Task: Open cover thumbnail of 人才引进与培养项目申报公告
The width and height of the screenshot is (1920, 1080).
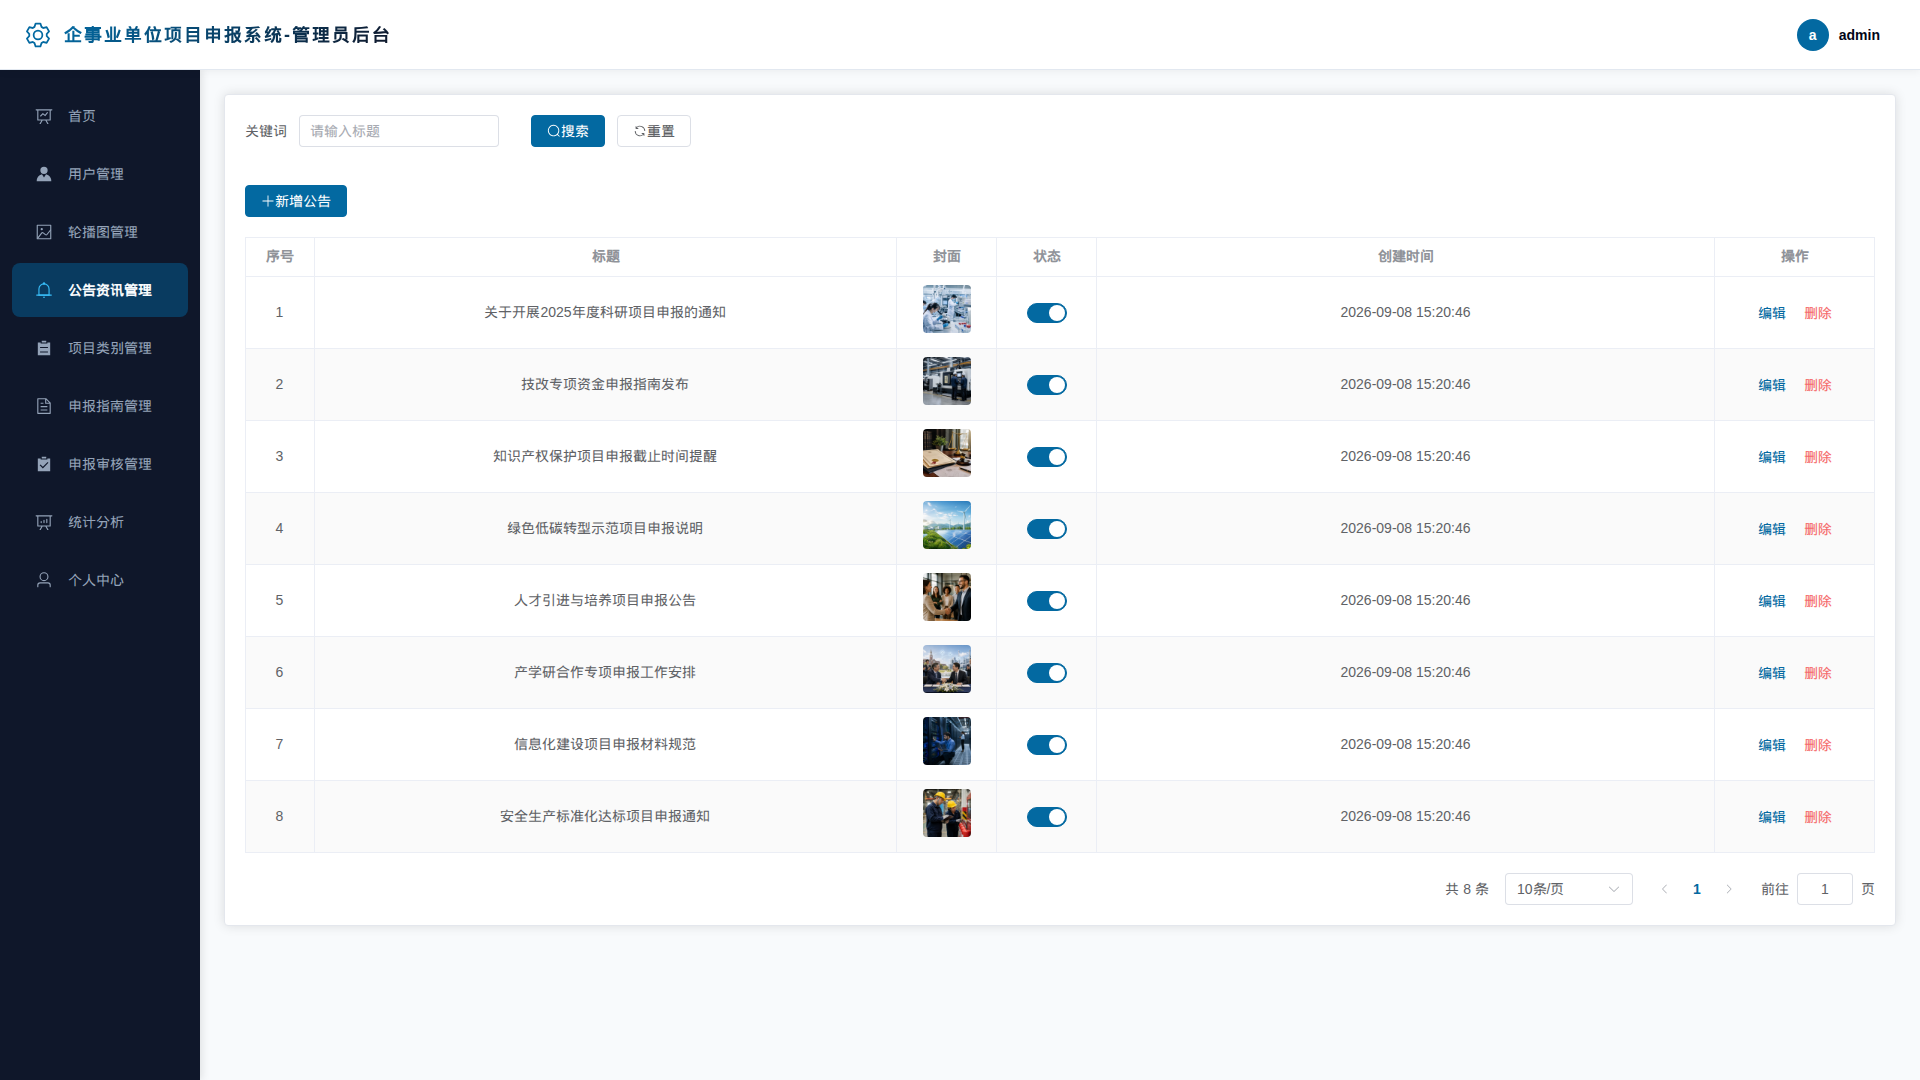Action: (946, 597)
